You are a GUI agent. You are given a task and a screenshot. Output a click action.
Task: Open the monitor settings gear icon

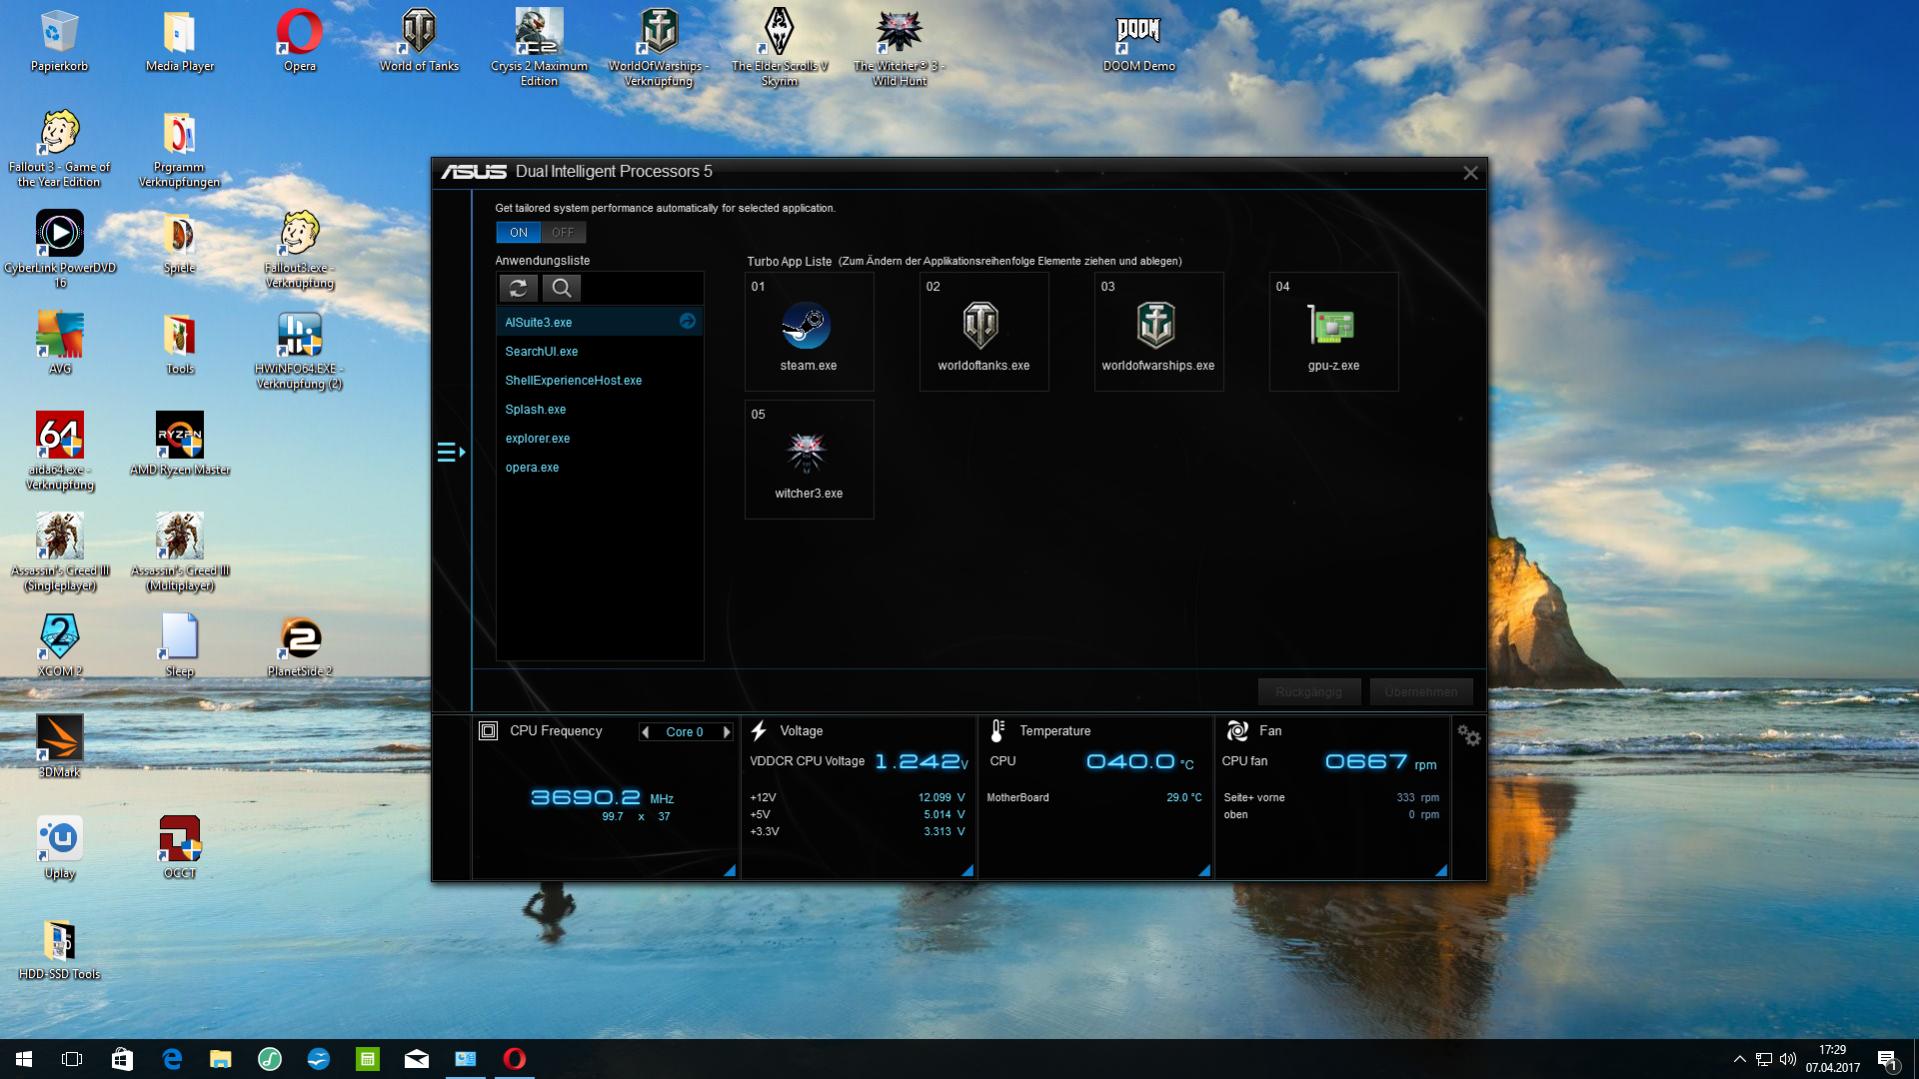pos(1468,735)
